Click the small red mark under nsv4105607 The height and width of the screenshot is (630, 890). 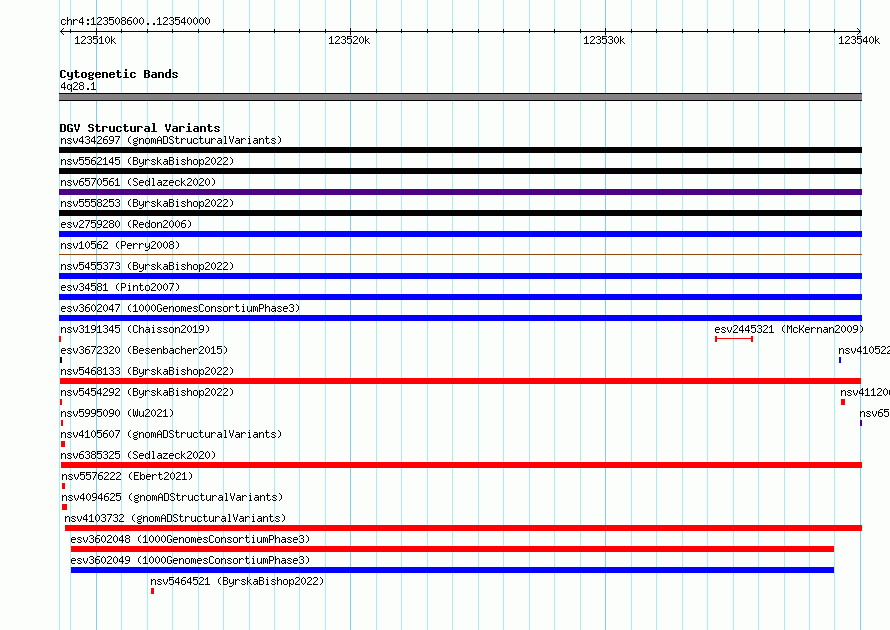pos(63,444)
